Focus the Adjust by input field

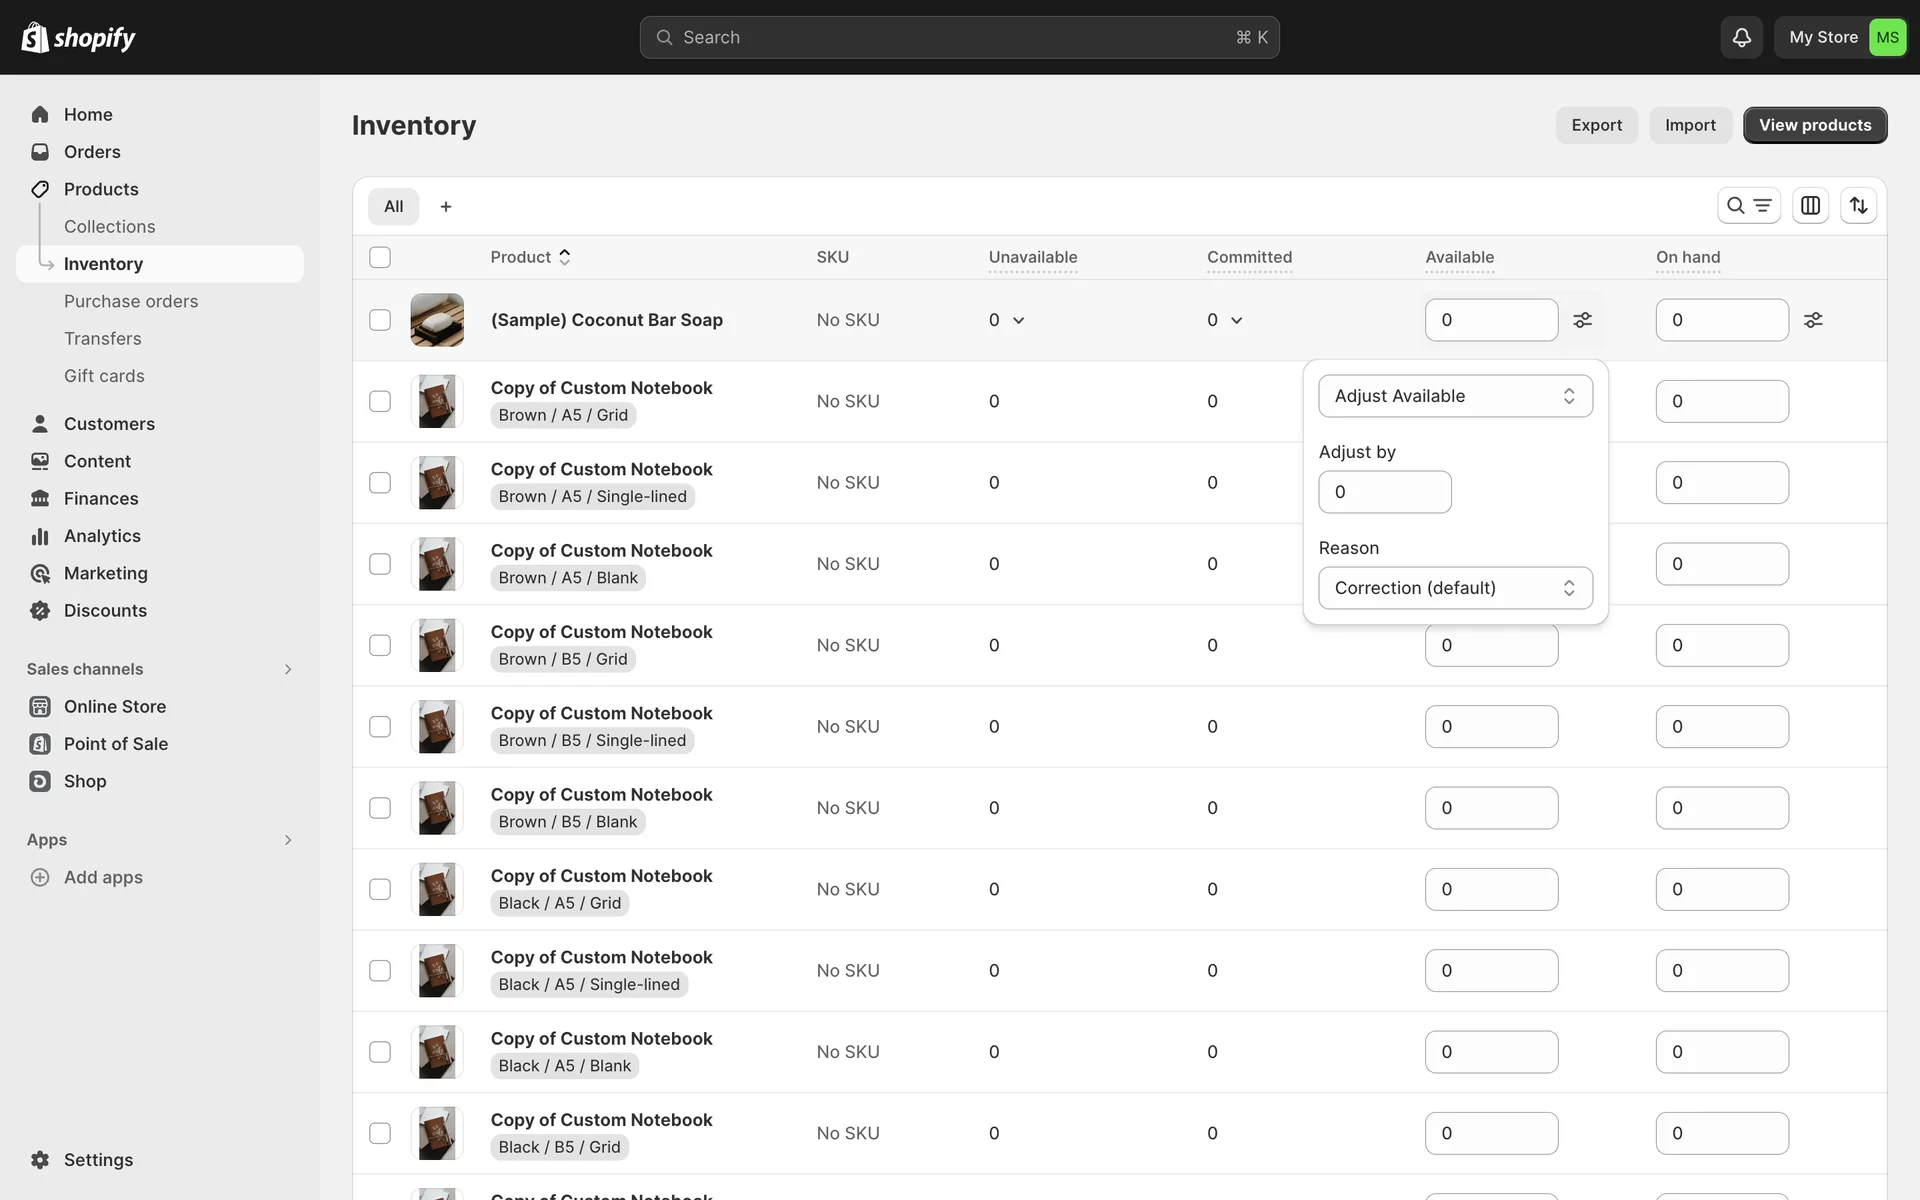coord(1384,492)
